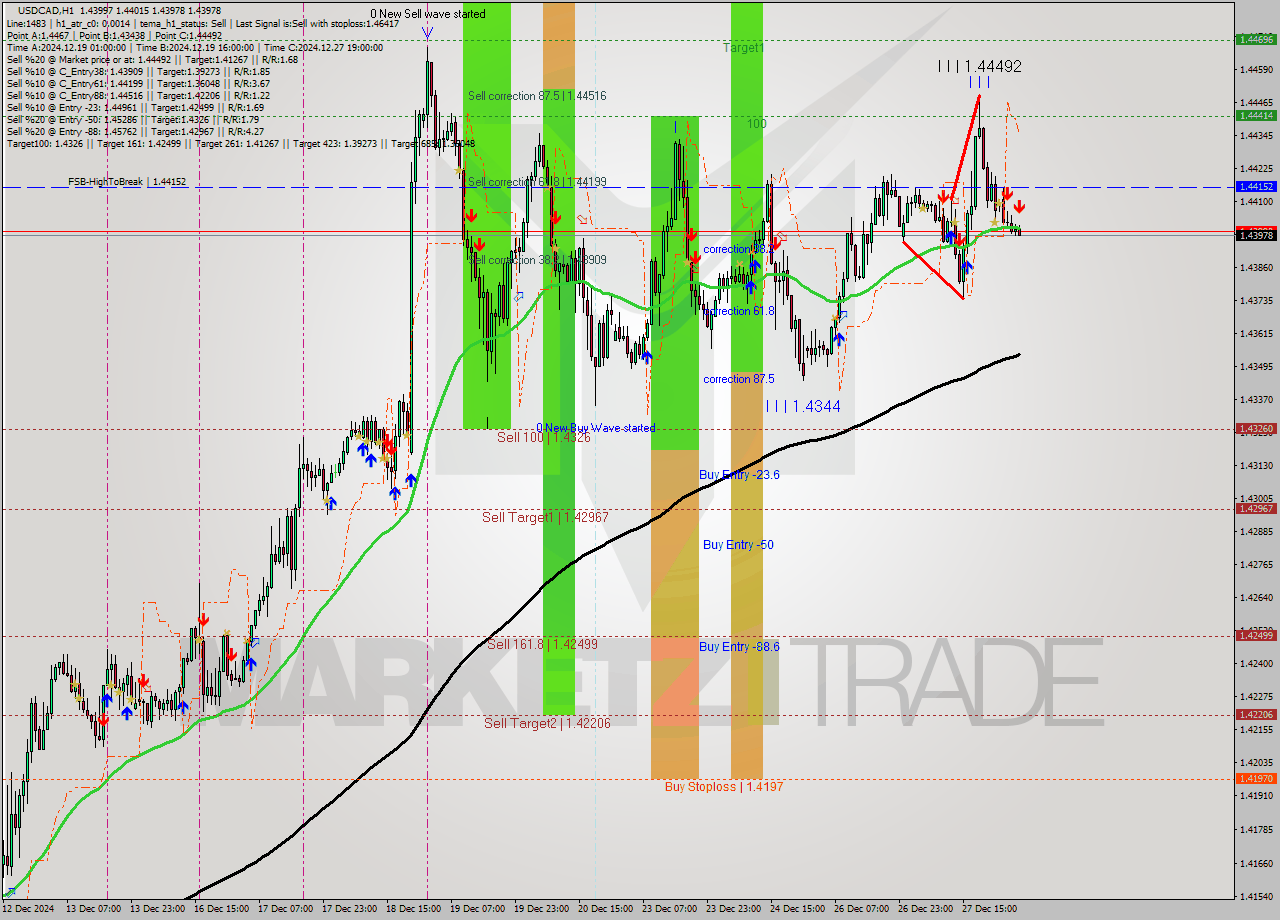Screen dimensions: 1280x920
Task: Click the 1.43005 price axis value
Action: (x=1256, y=498)
